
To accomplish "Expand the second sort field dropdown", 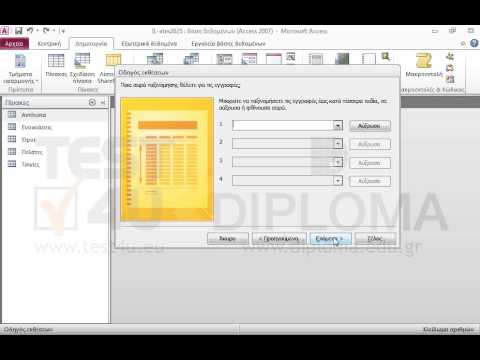I will click(x=338, y=144).
